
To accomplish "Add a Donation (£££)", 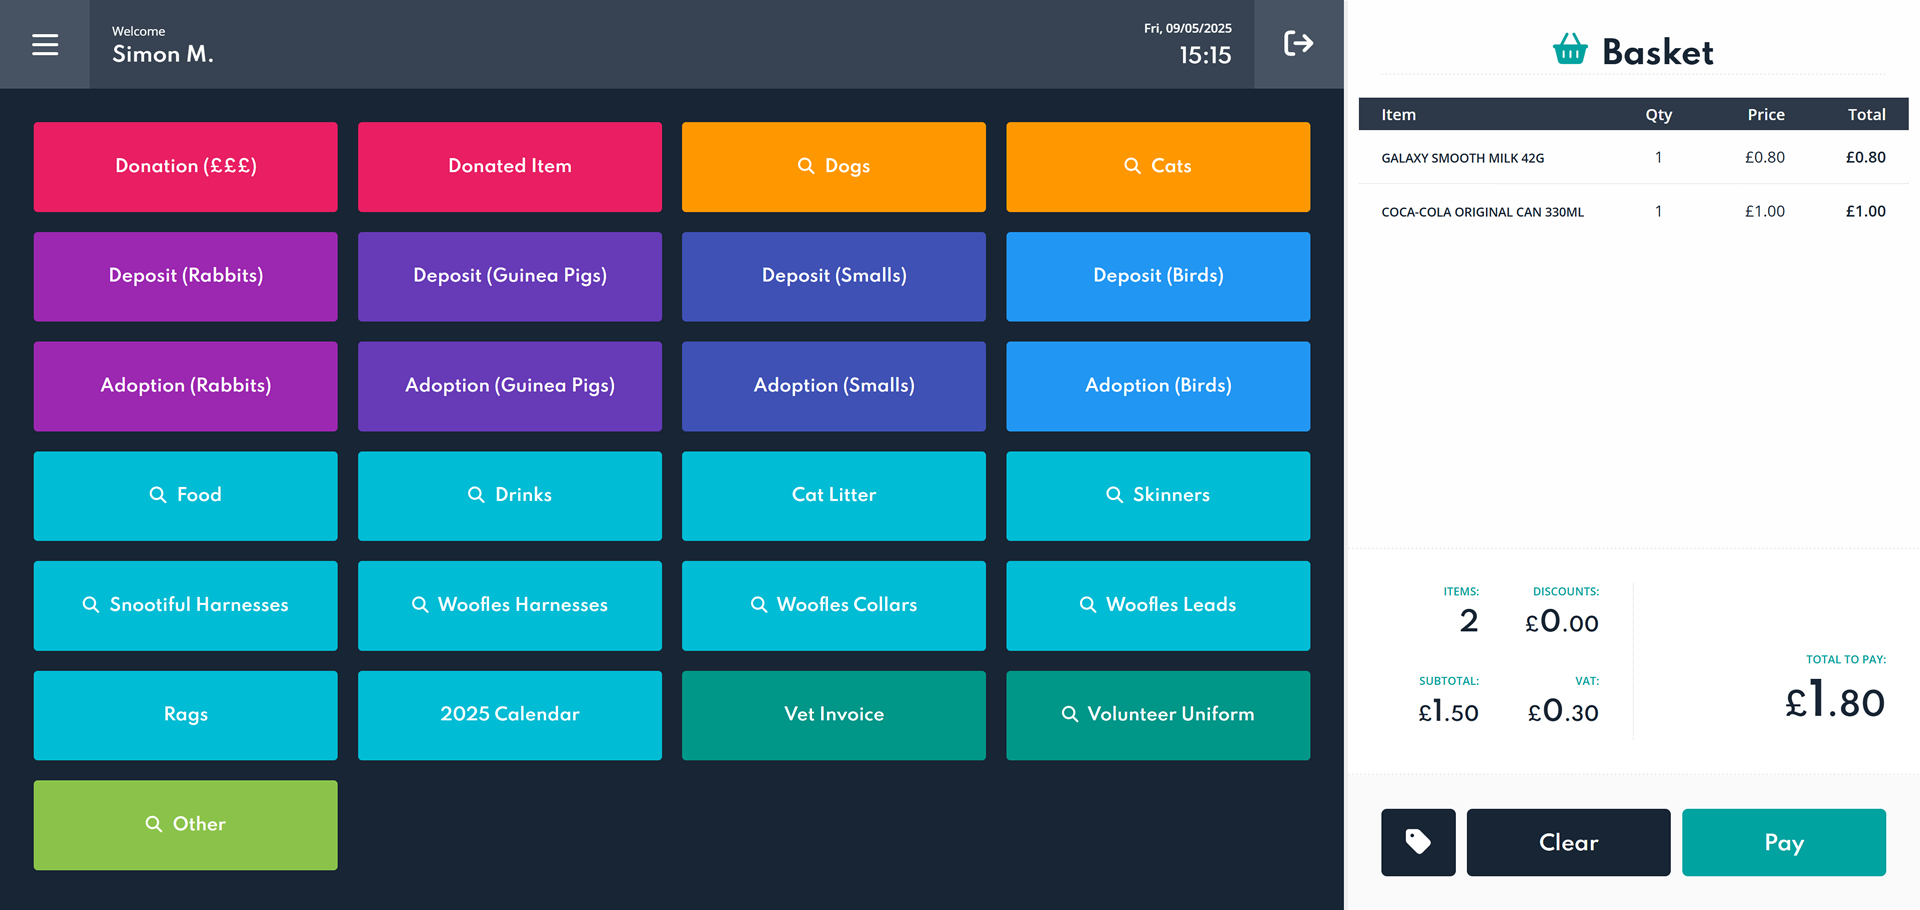I will [x=185, y=167].
